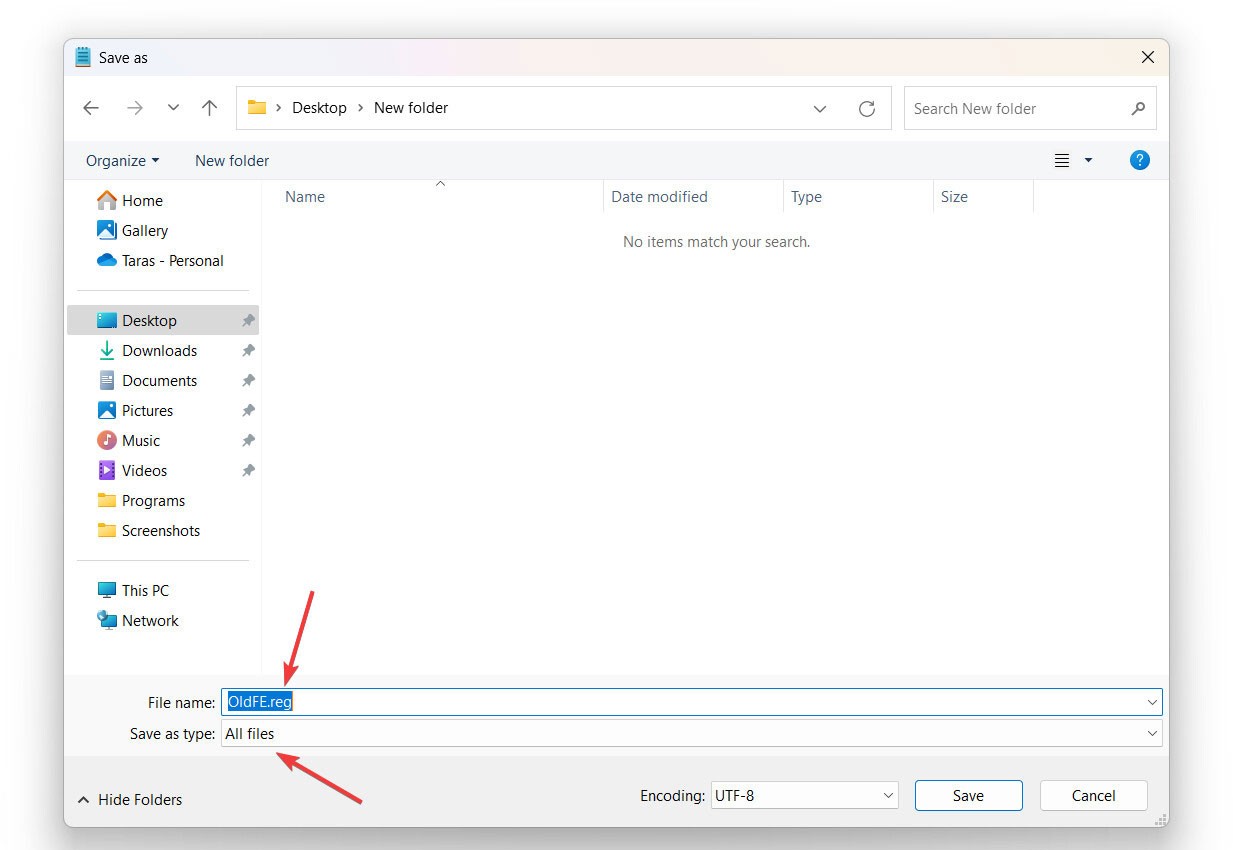This screenshot has height=850, width=1233.
Task: Open the Encoding dropdown
Action: click(804, 796)
